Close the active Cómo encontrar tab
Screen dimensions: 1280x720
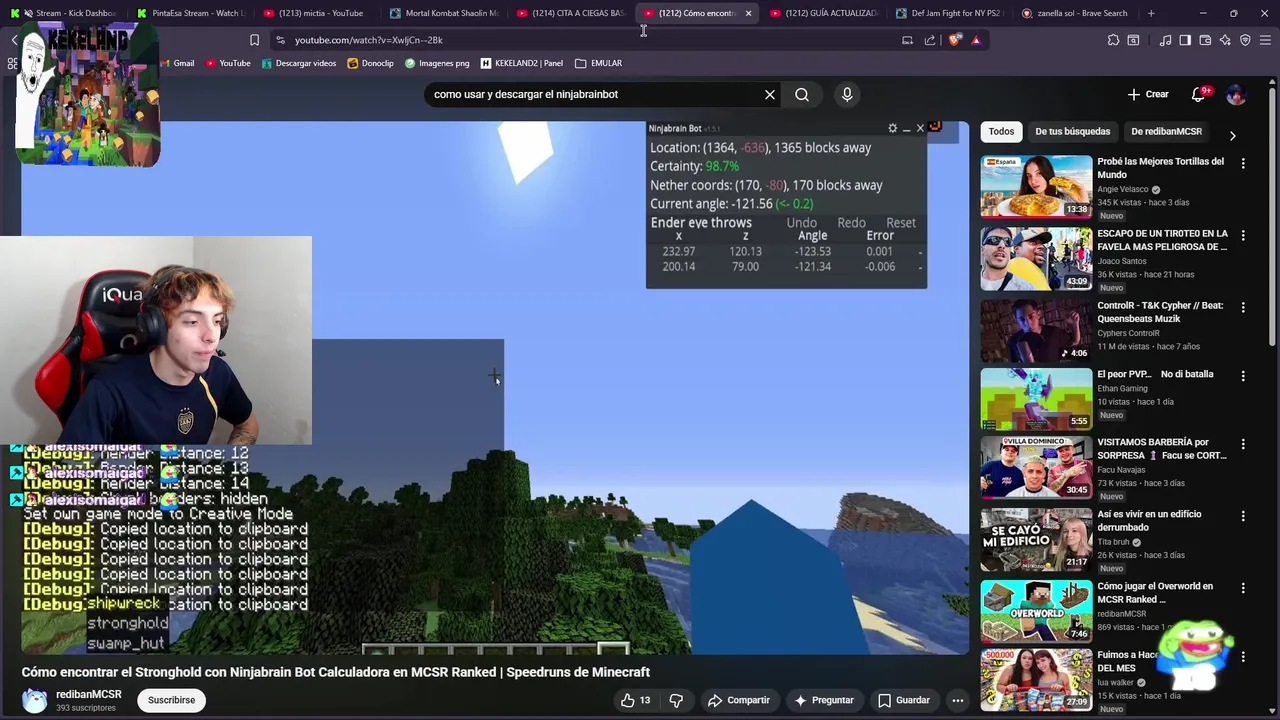748,13
